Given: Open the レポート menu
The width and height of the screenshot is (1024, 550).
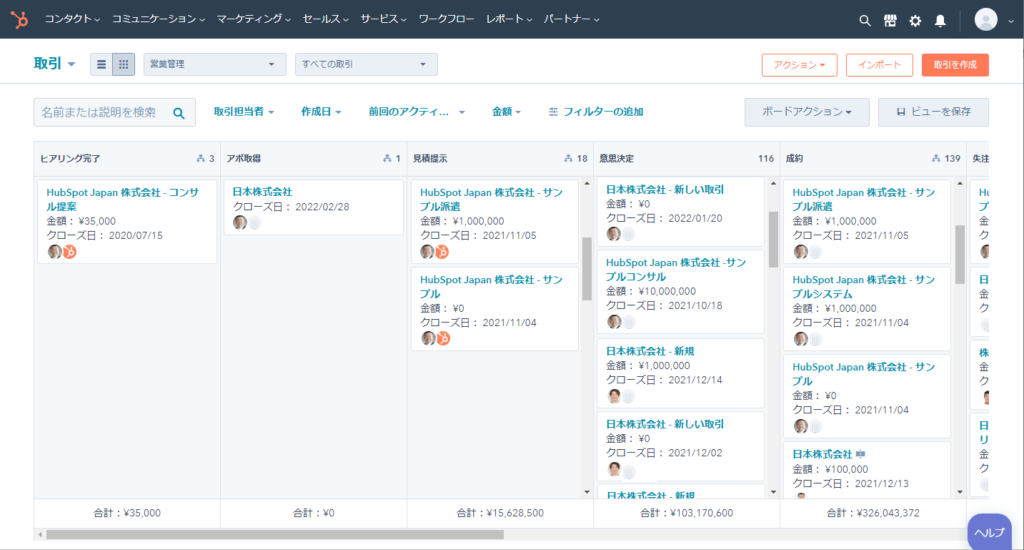Looking at the screenshot, I should (x=509, y=20).
